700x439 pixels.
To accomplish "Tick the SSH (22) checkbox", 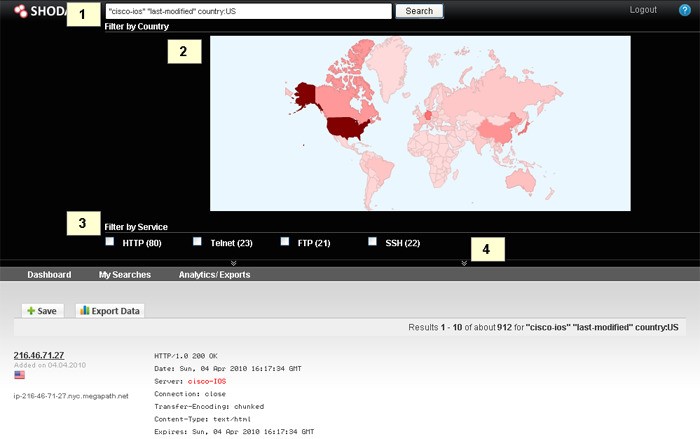I will coord(372,242).
